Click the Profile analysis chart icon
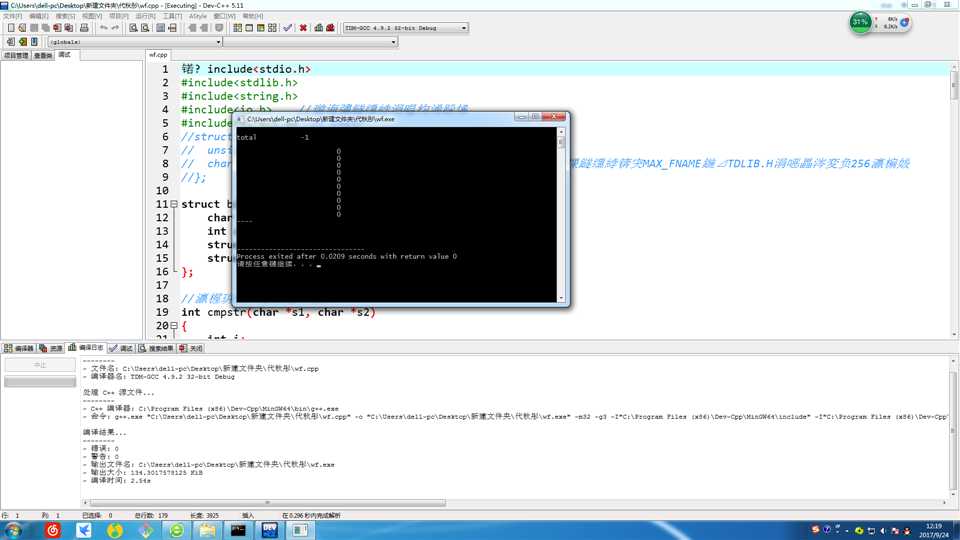Viewport: 960px width, 540px height. (318, 28)
